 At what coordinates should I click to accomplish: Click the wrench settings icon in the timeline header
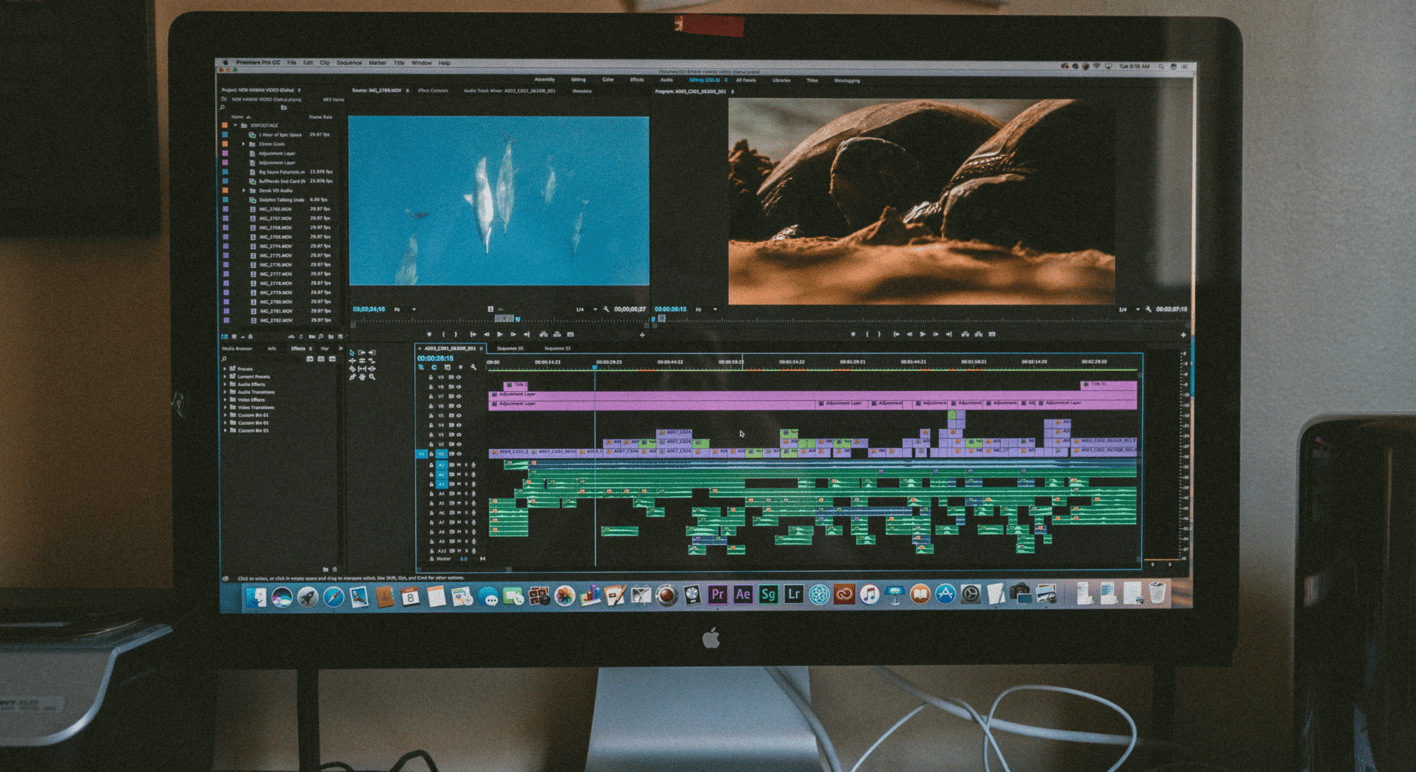[473, 367]
